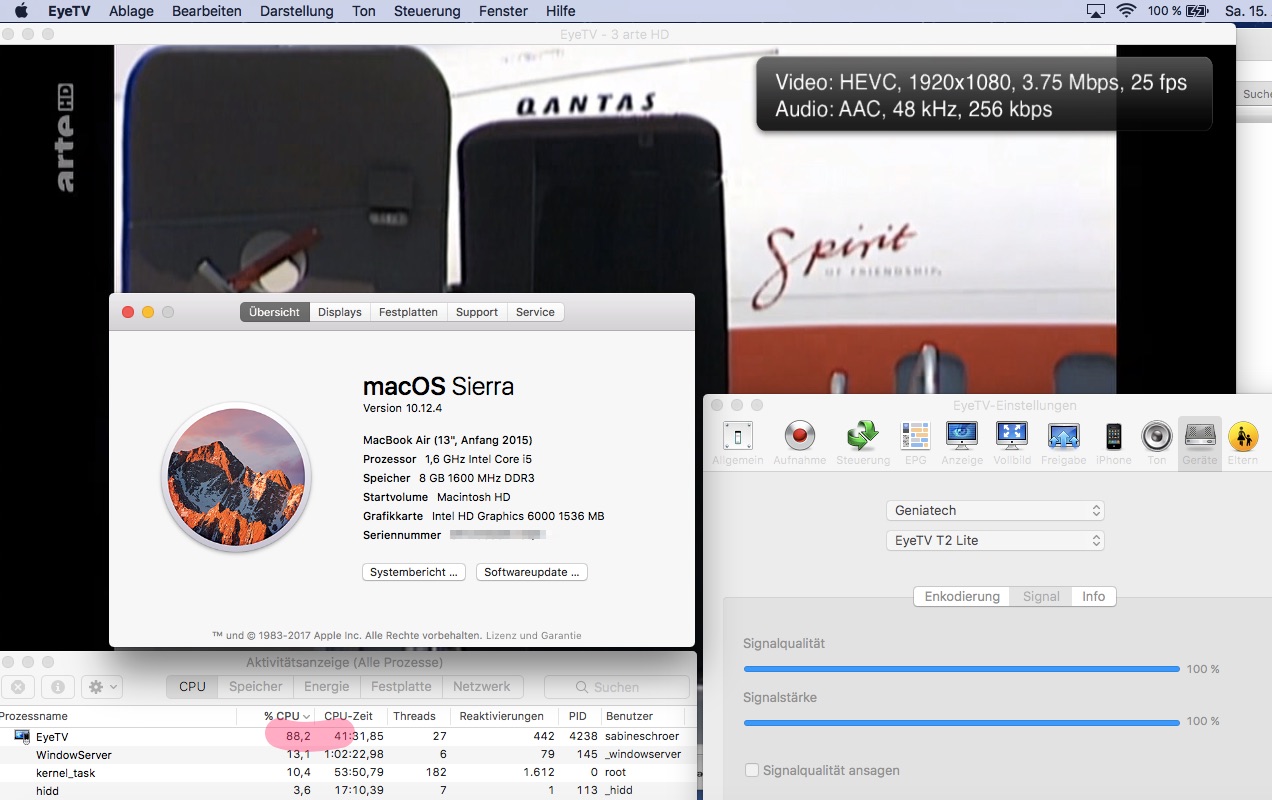
Task: Switch to the Festplatten tab in About This Mac
Action: 409,312
